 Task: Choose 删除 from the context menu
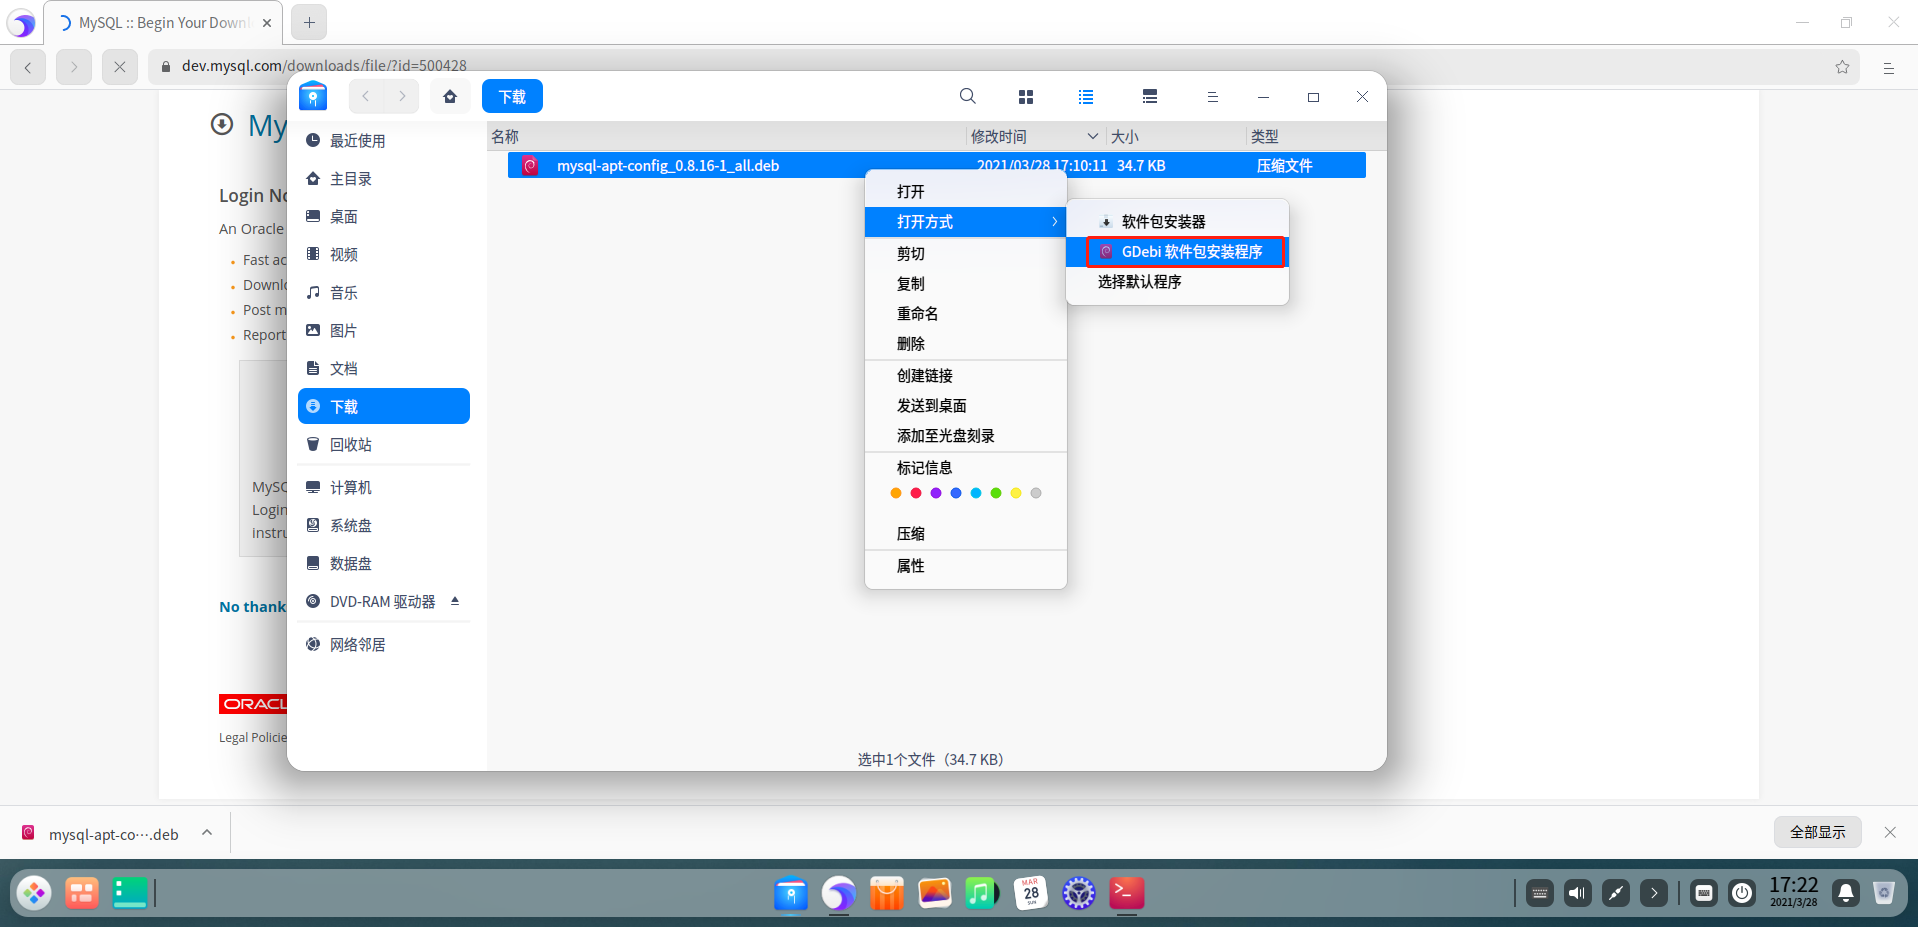pos(966,344)
